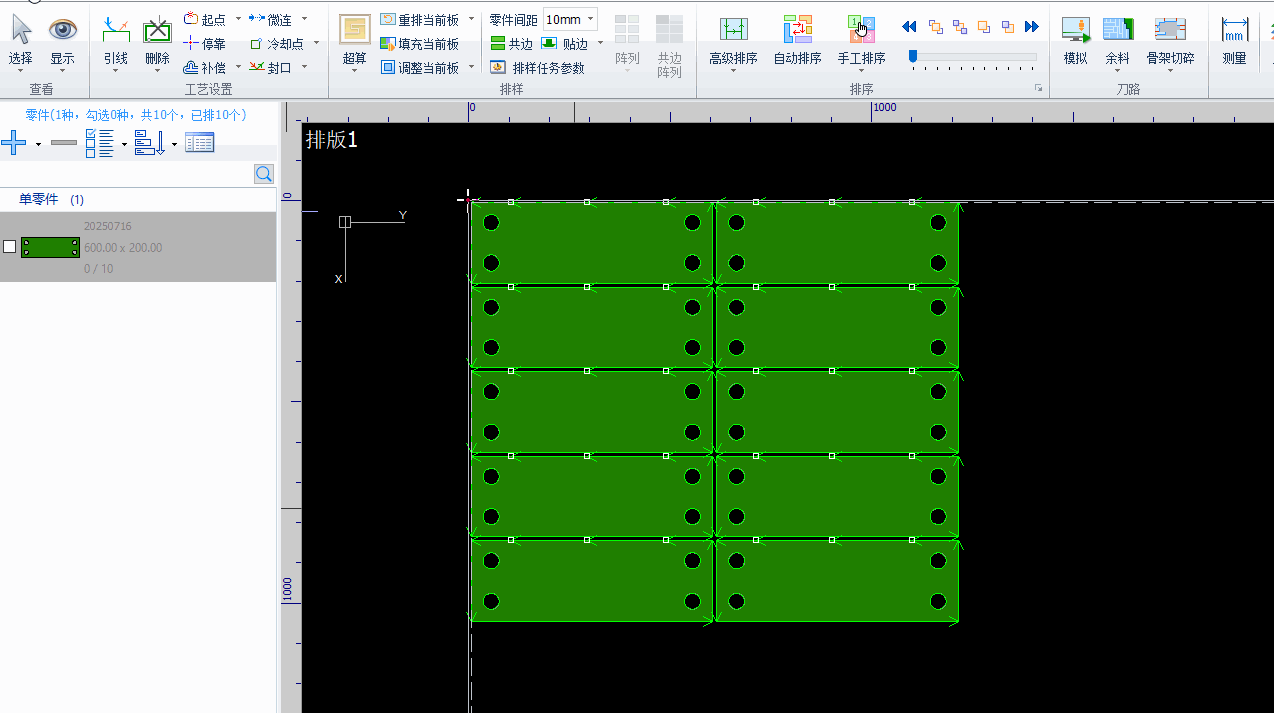Click 排样任务参数 button

[538, 68]
